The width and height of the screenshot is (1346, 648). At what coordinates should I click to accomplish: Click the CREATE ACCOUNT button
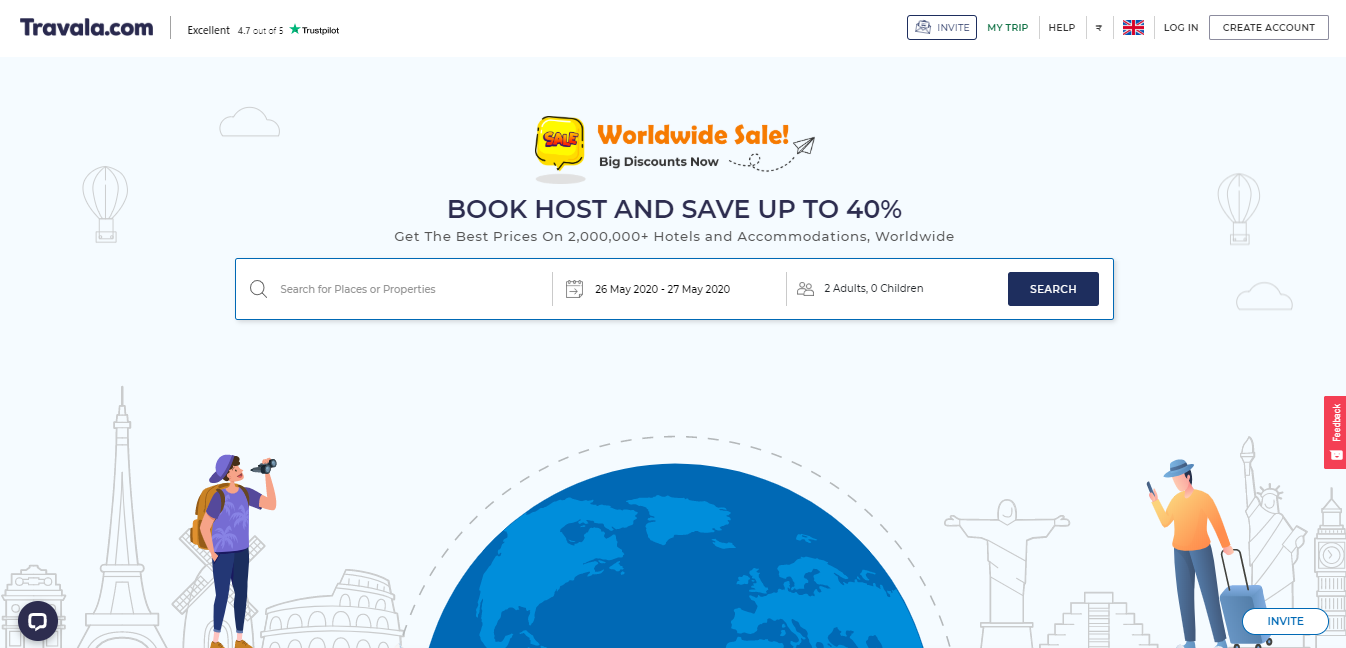(x=1269, y=27)
